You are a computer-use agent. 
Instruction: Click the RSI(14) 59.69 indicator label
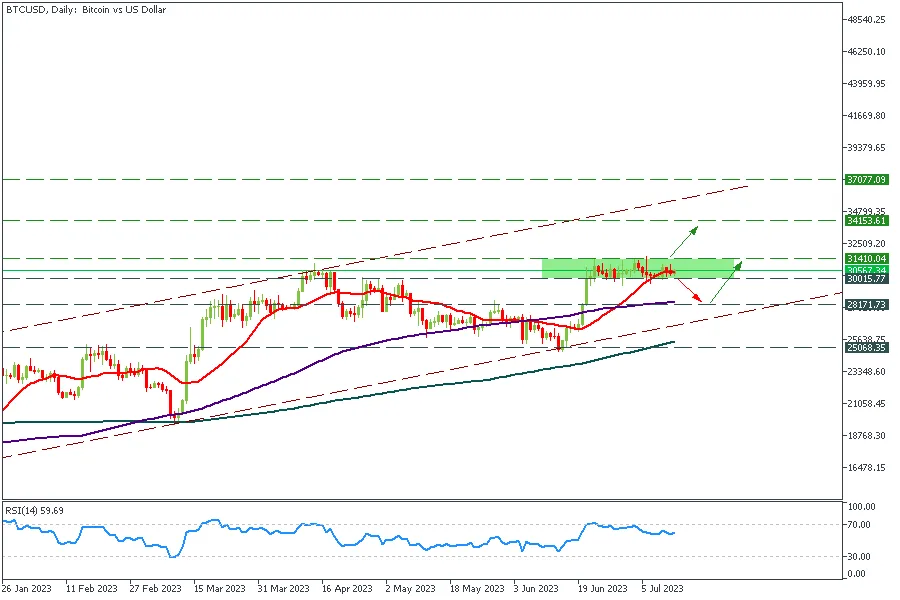coord(34,510)
